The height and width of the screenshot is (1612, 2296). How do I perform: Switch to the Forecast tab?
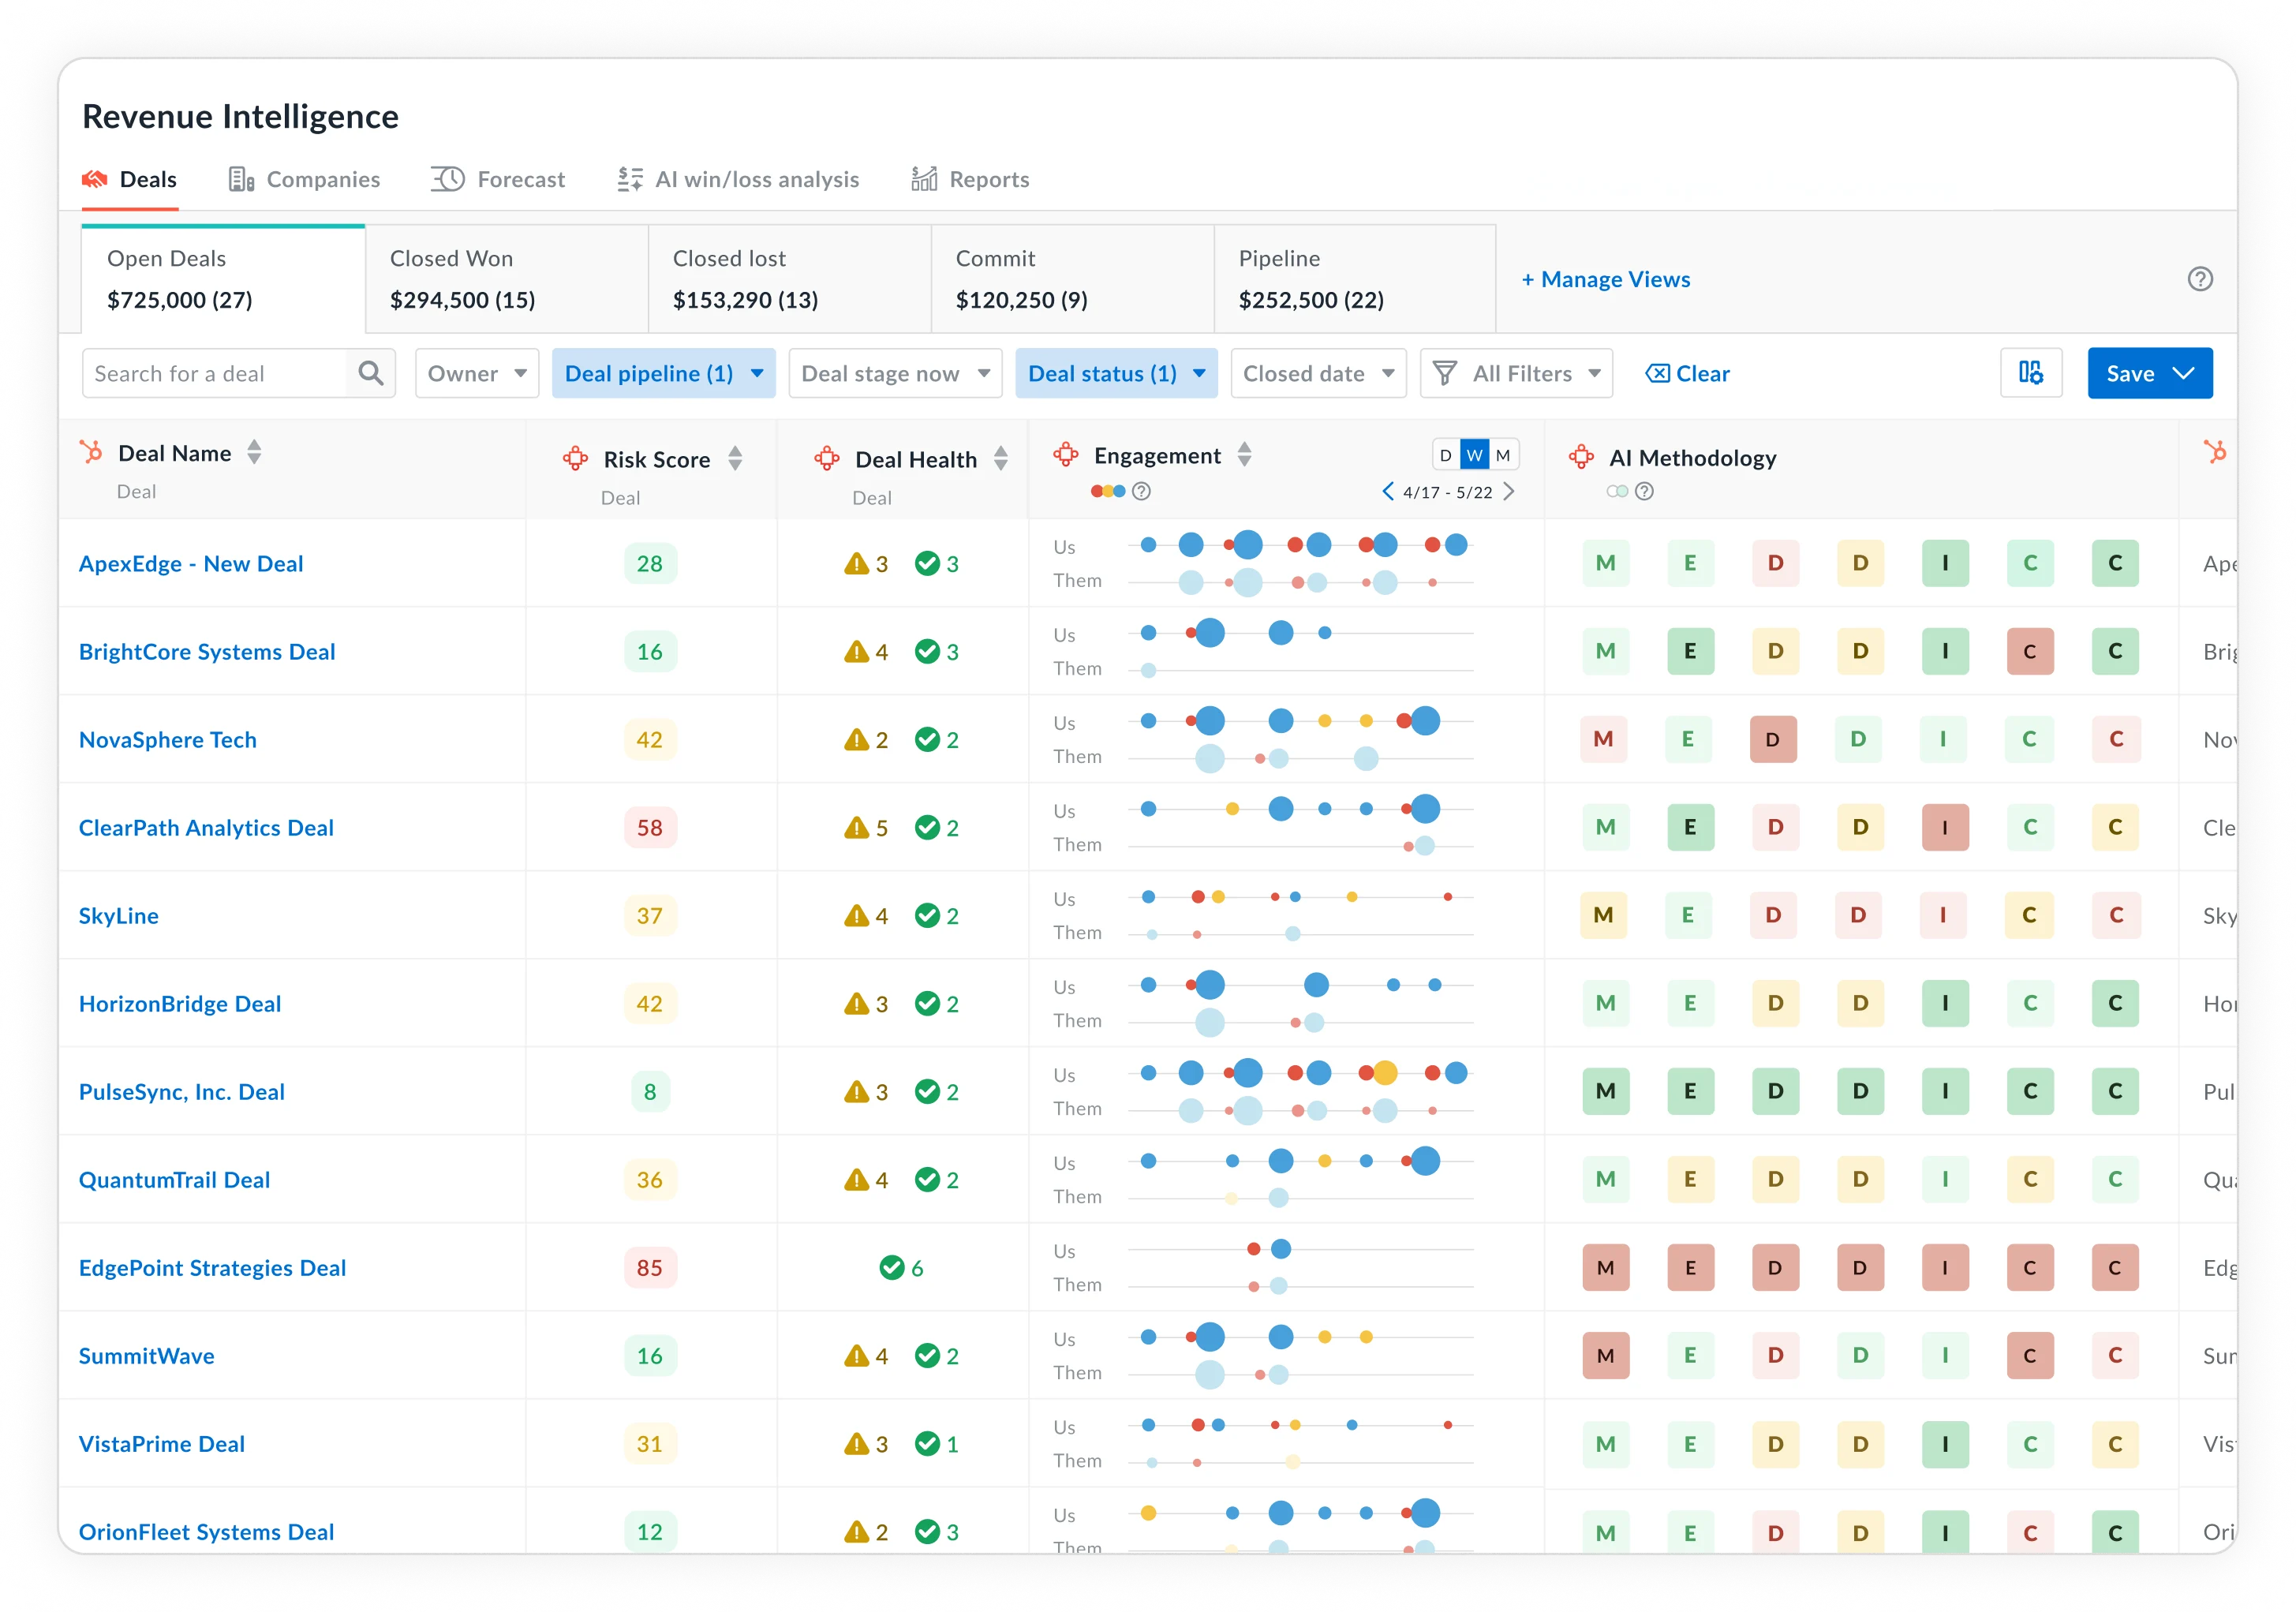point(498,179)
